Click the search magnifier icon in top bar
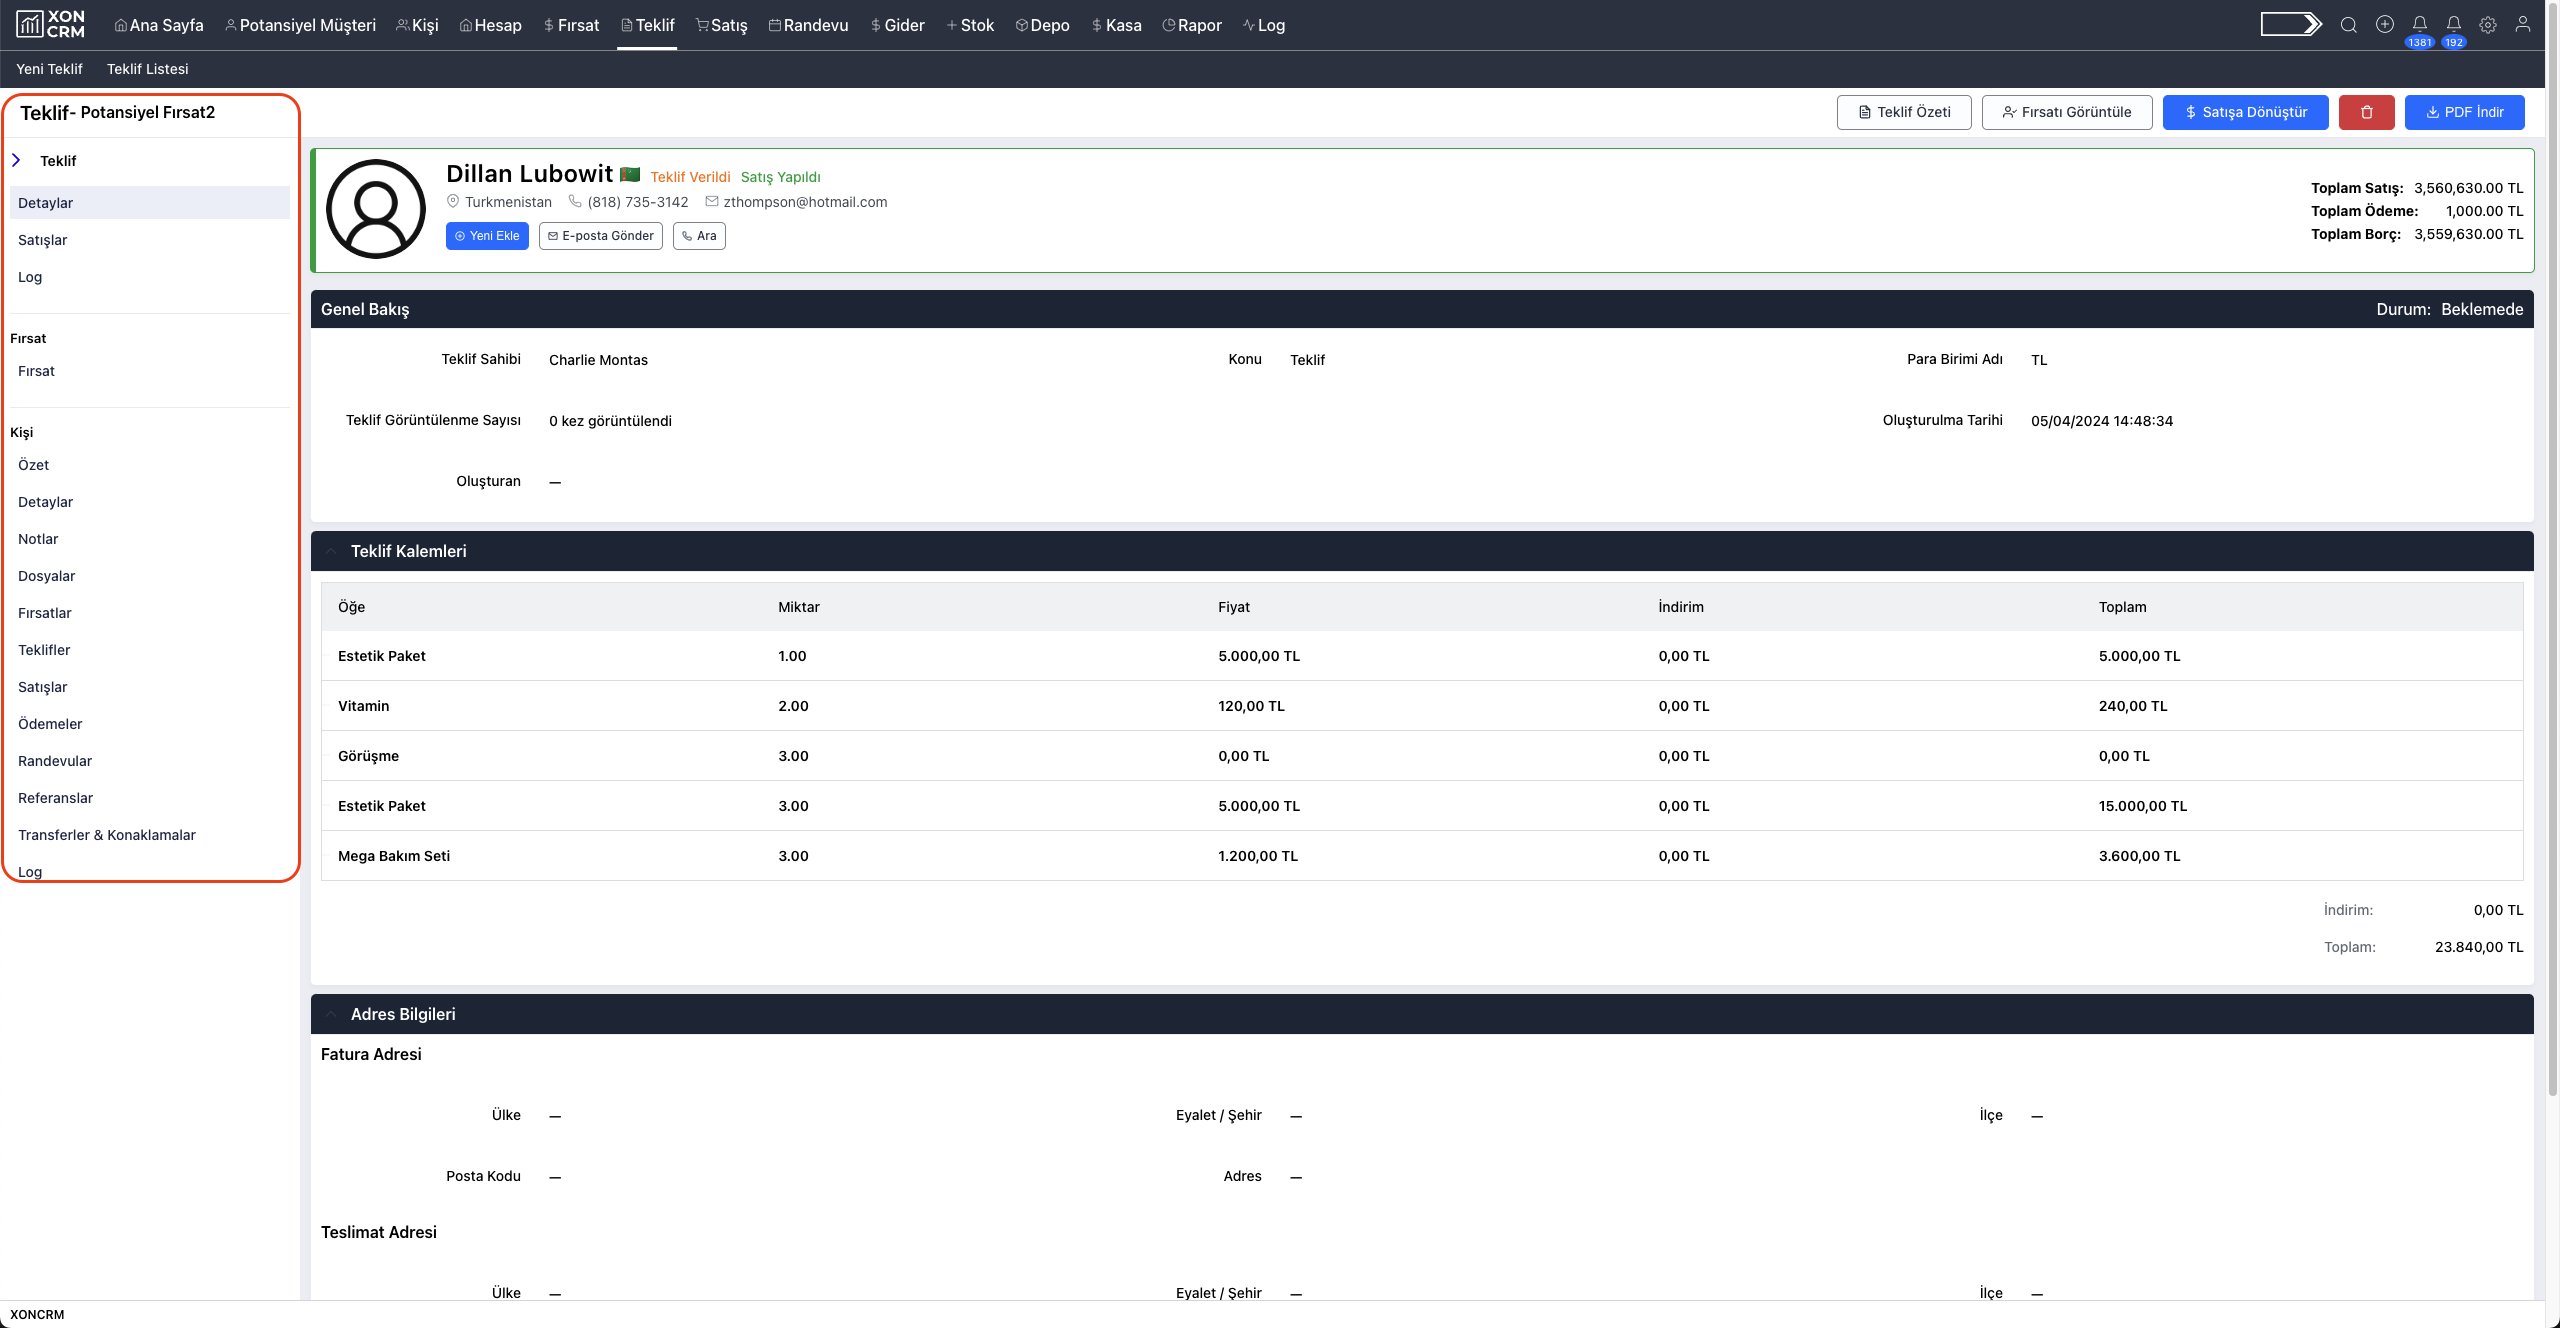2560x1328 pixels. (2349, 25)
